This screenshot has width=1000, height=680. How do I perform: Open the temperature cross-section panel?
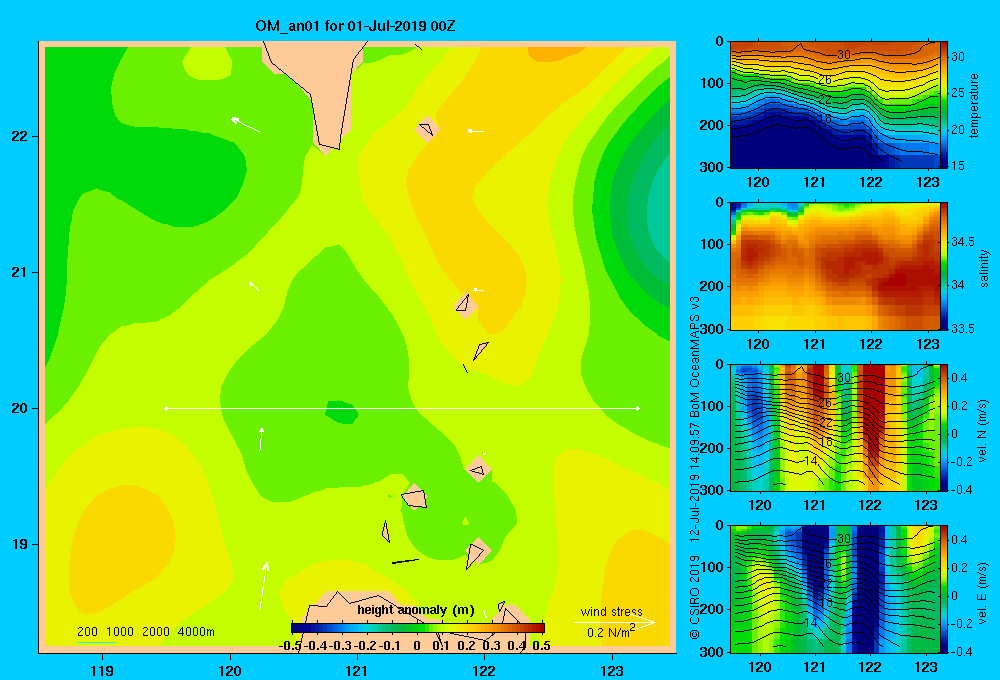click(835, 105)
